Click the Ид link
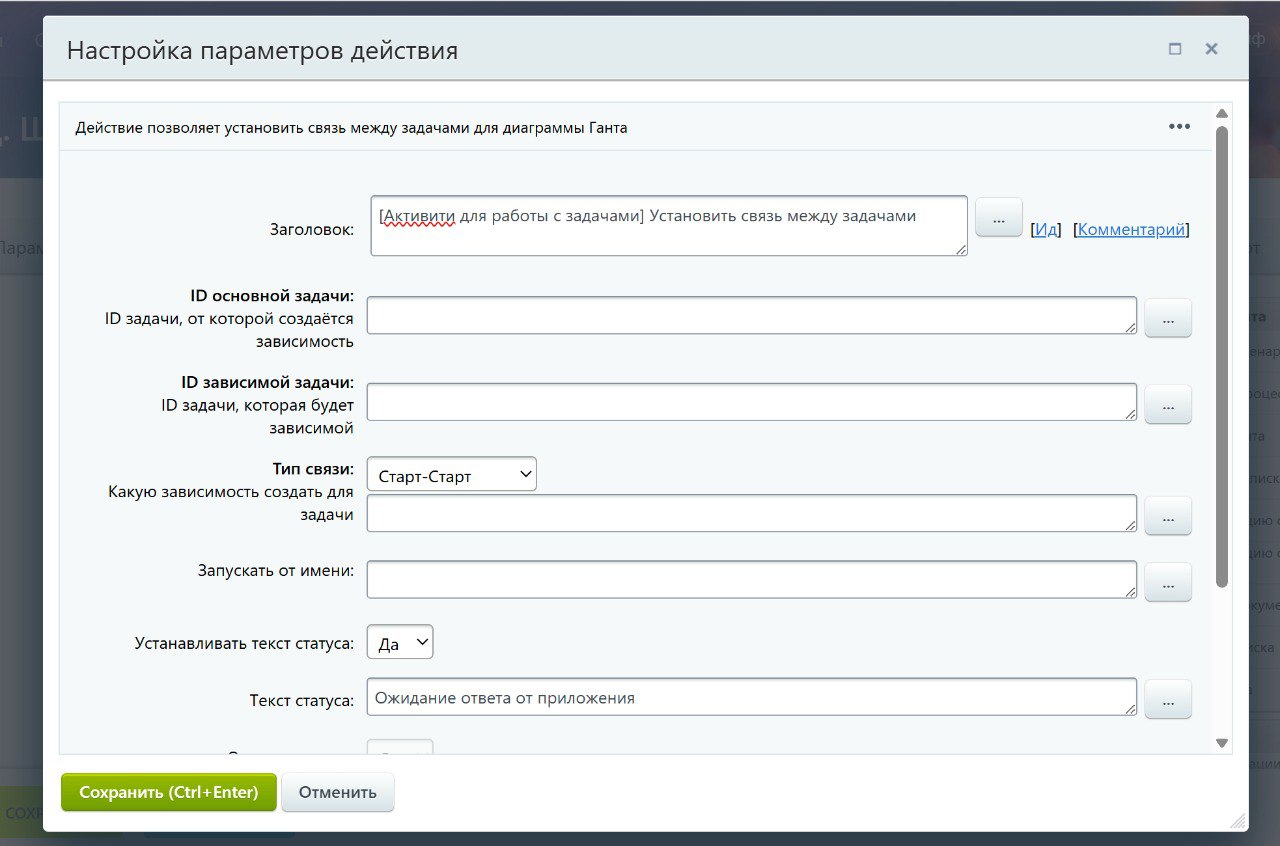 point(1046,229)
